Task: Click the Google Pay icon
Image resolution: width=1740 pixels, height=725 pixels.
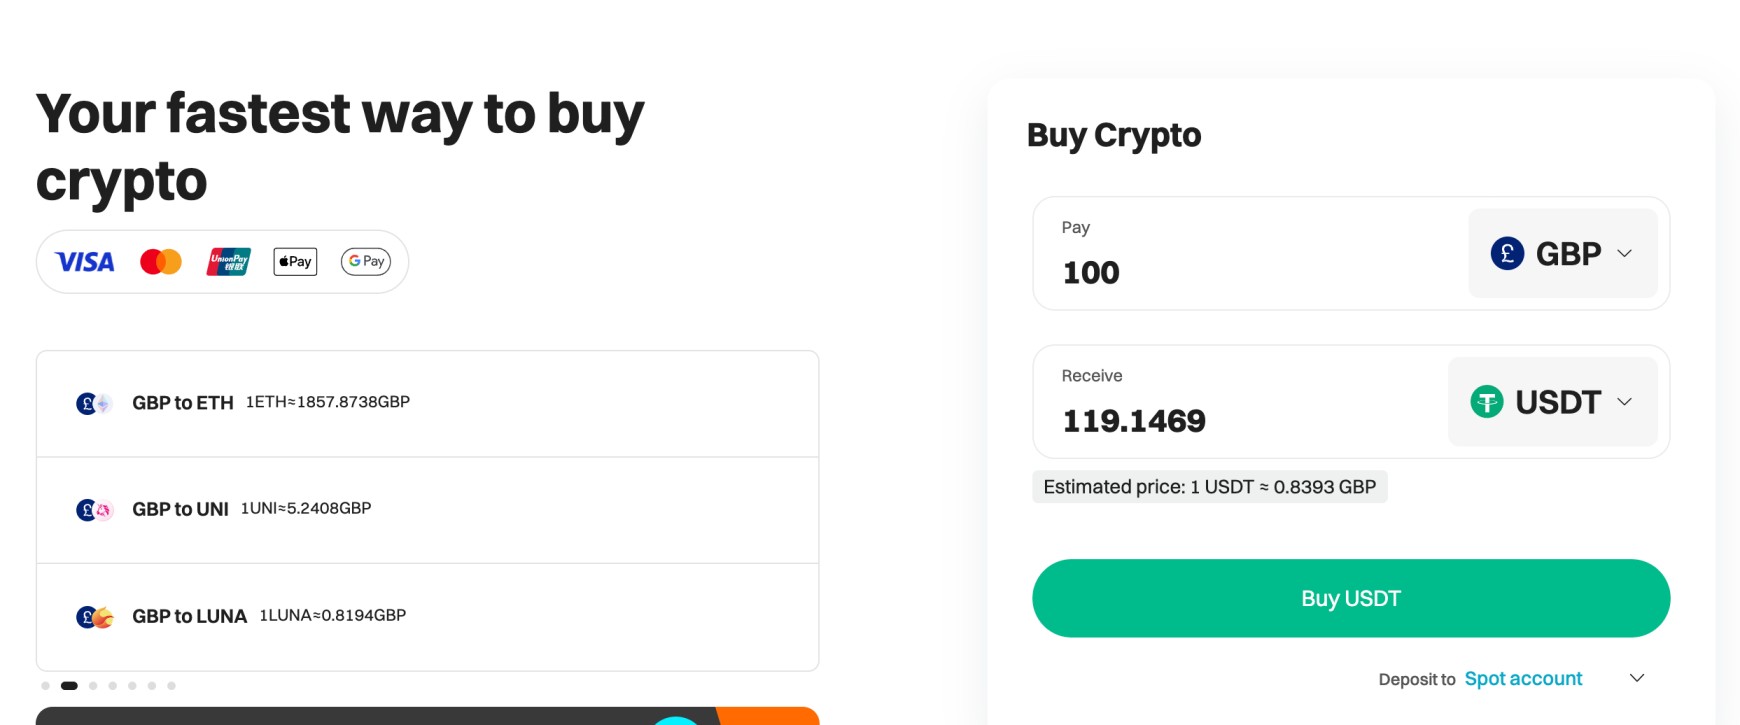Action: coord(366,262)
